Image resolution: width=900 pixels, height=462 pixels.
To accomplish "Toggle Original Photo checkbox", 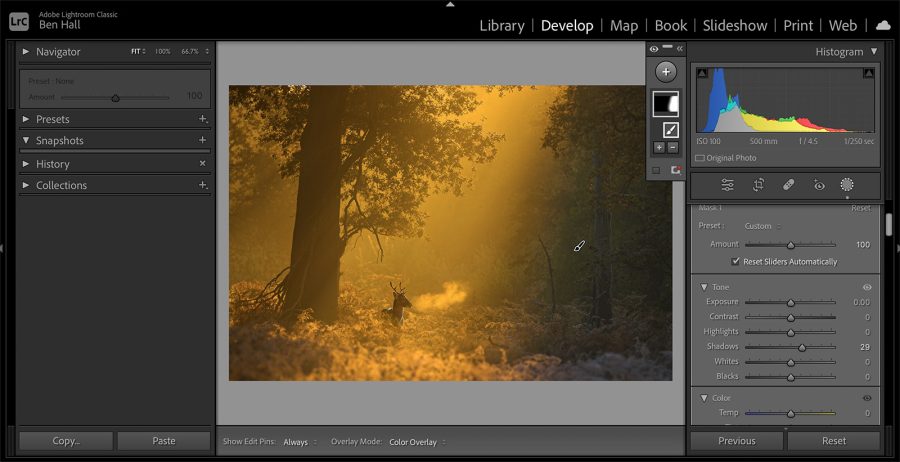I will pos(700,158).
